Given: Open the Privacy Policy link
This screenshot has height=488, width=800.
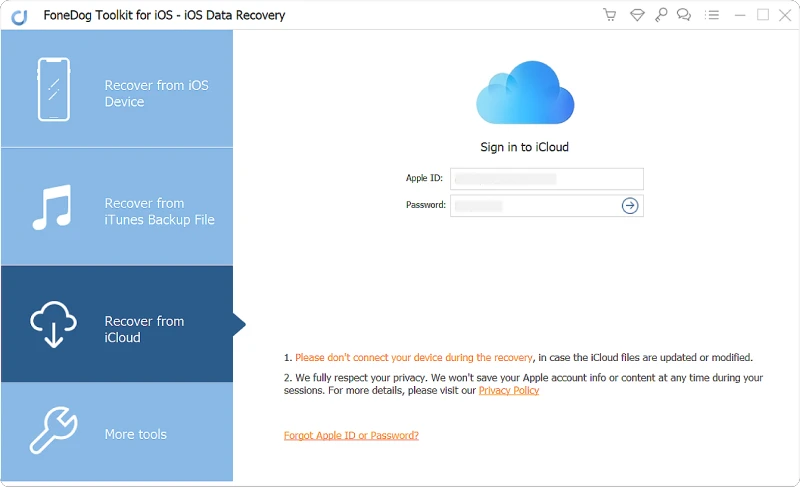Looking at the screenshot, I should pos(508,391).
